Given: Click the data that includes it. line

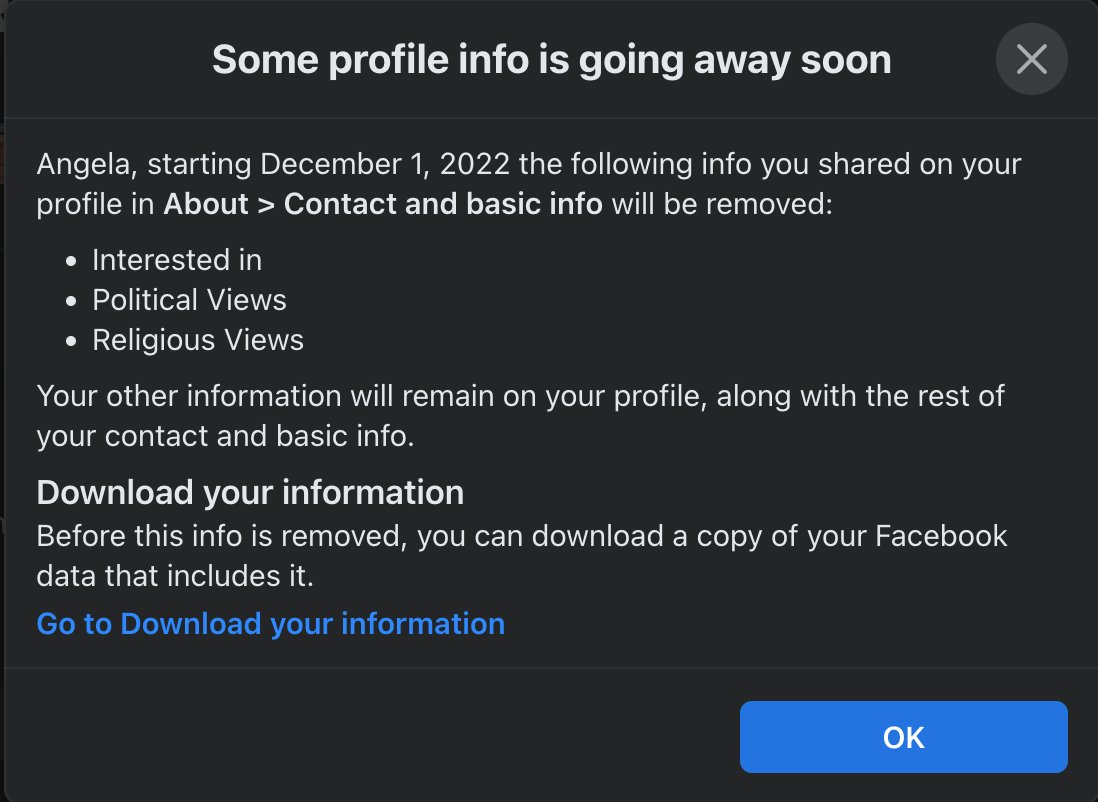Looking at the screenshot, I should click(175, 576).
